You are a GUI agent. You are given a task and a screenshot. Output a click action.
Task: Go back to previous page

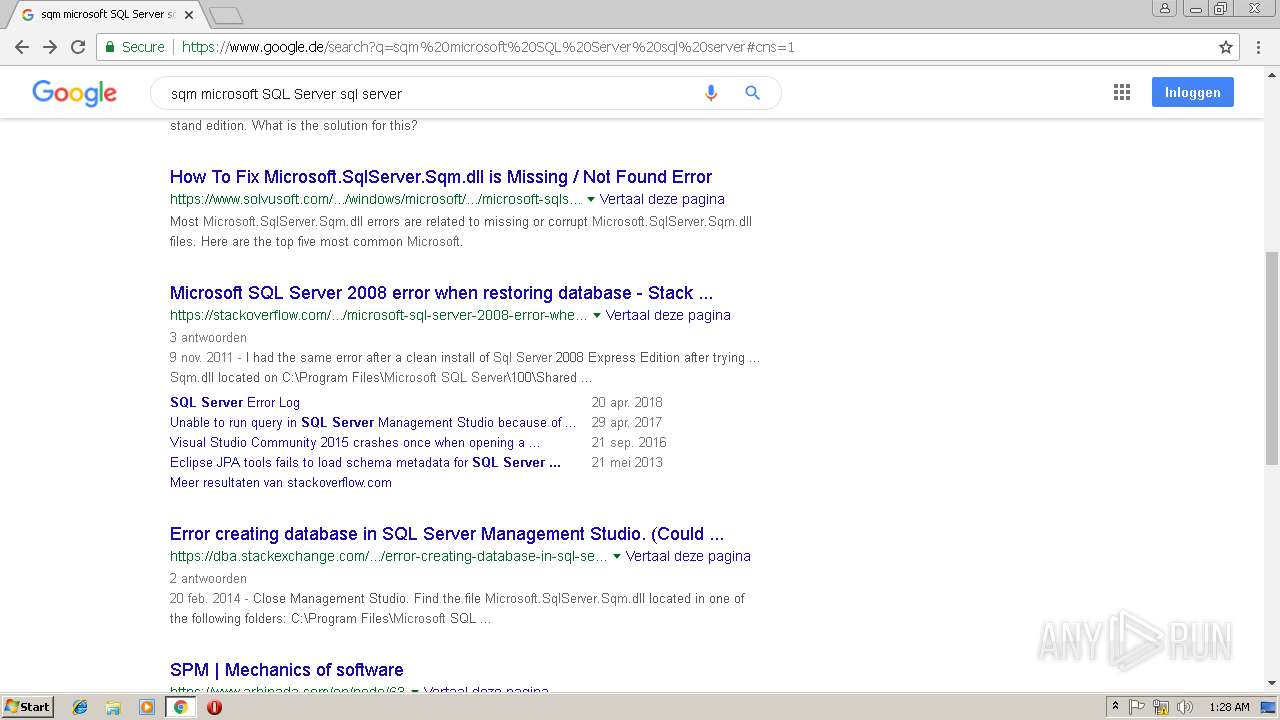click(x=22, y=47)
